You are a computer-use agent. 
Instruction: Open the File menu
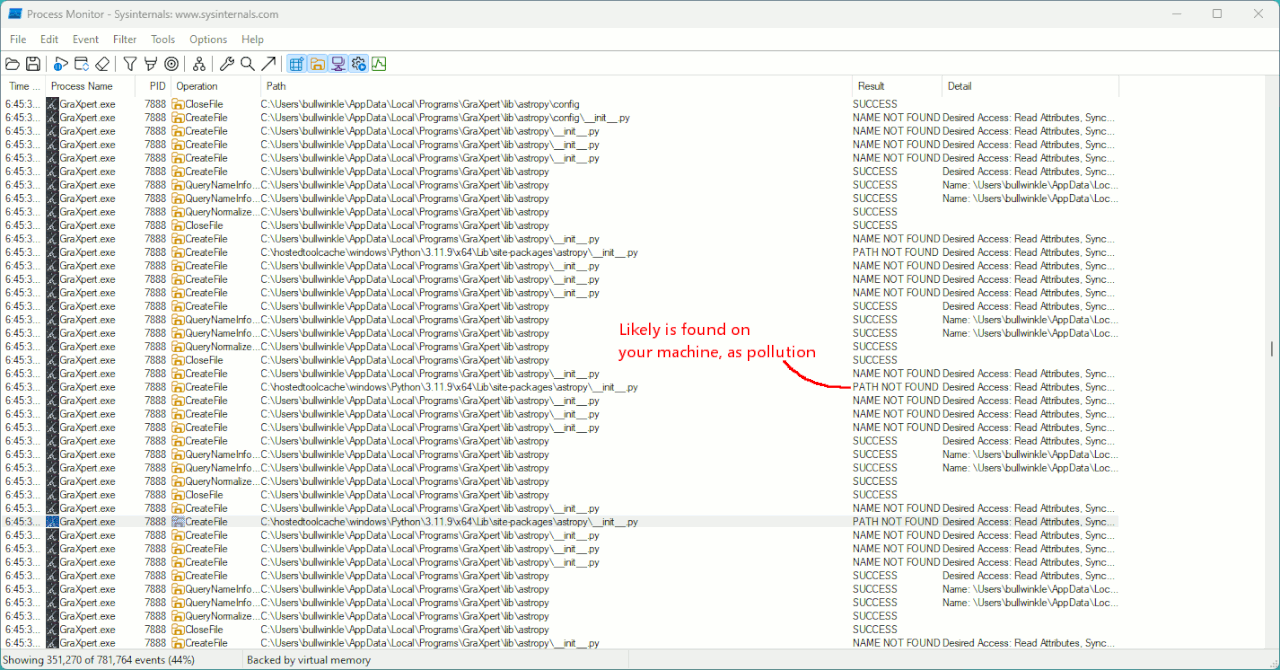pos(18,39)
